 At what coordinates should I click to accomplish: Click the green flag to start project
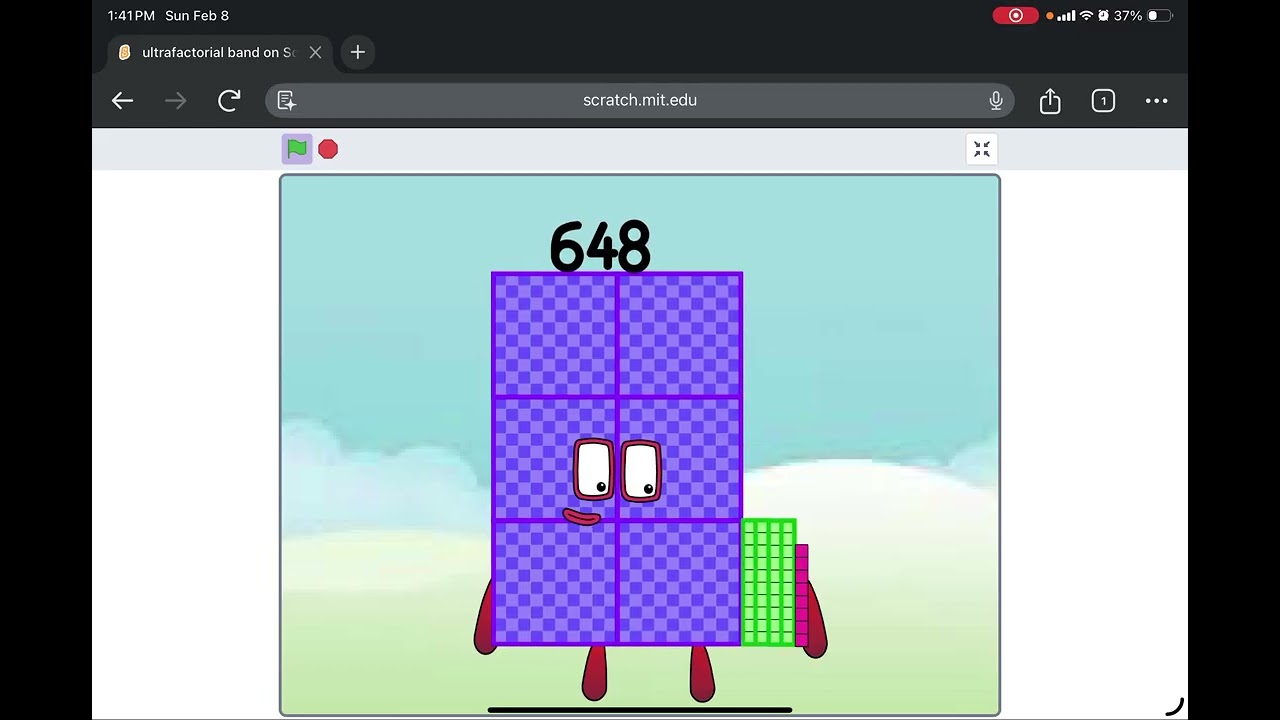pyautogui.click(x=297, y=149)
